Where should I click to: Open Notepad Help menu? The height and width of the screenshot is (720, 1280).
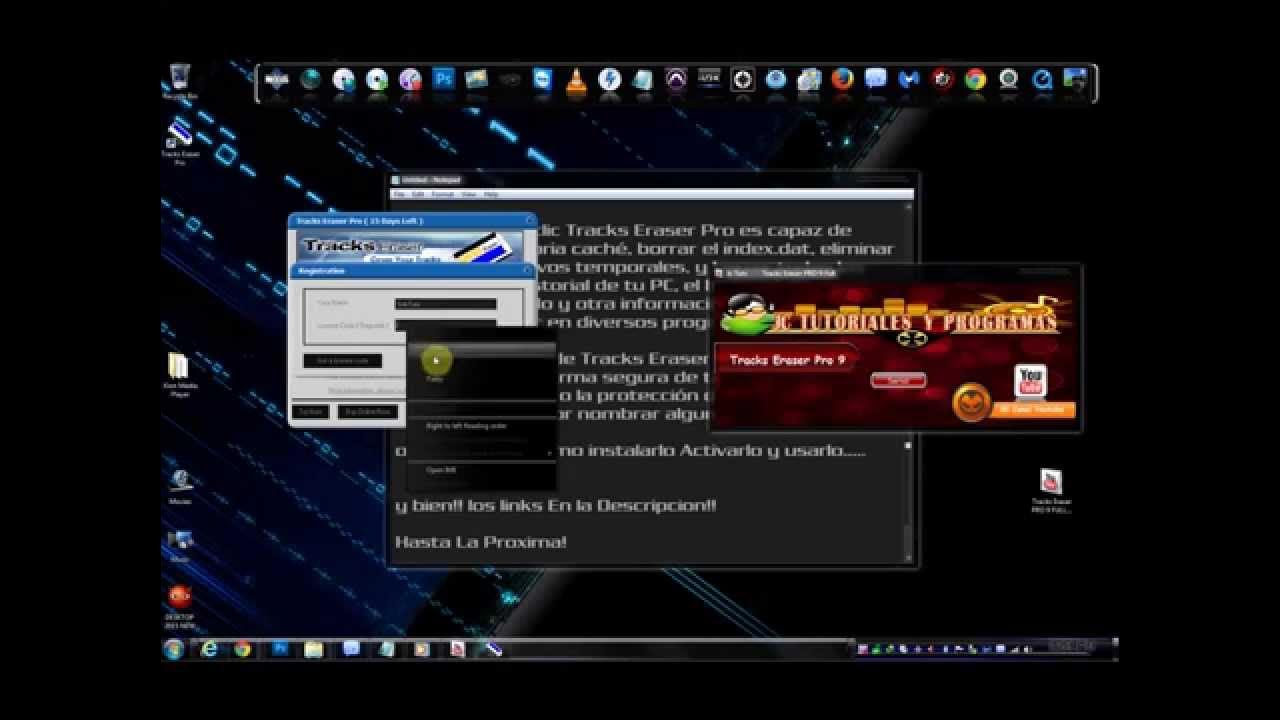[x=491, y=194]
